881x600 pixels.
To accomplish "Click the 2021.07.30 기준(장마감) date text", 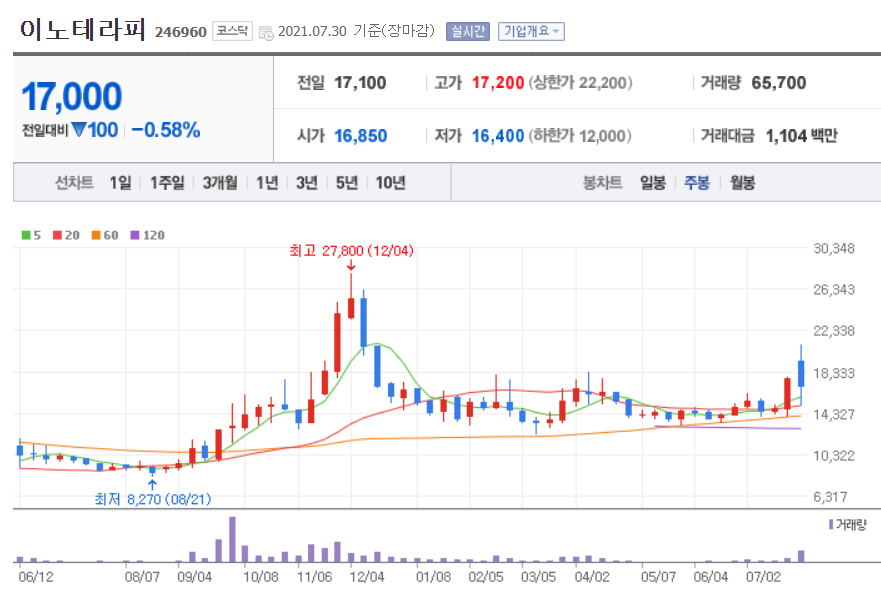I will pos(357,31).
